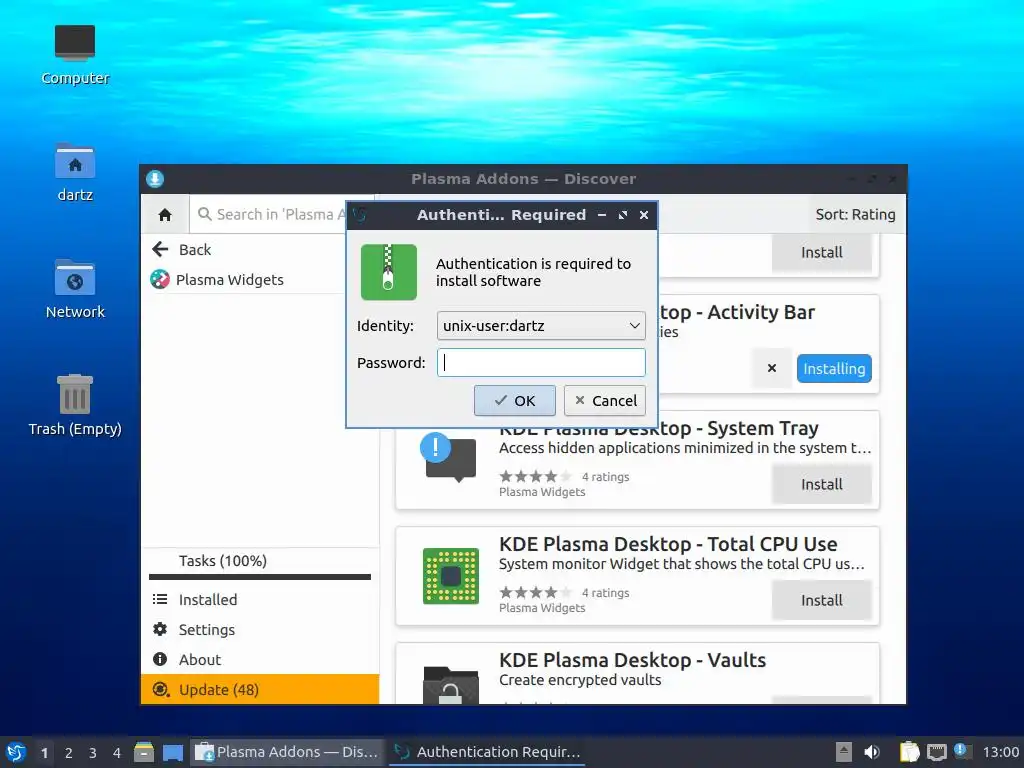
Task: Open Update (48) in sidebar
Action: click(260, 690)
